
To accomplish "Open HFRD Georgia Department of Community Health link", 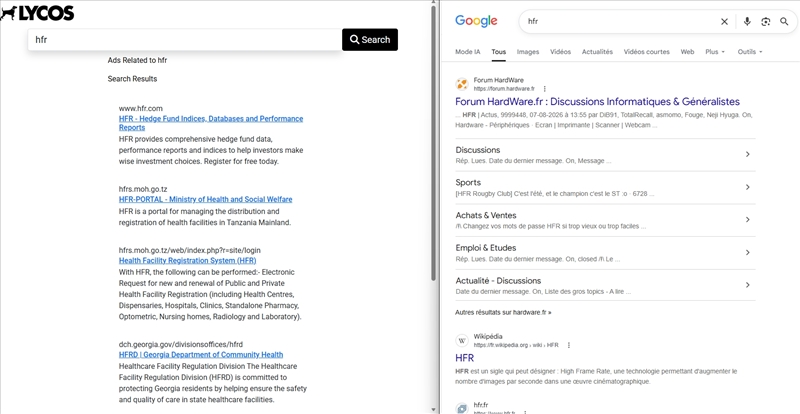I will (201, 354).
